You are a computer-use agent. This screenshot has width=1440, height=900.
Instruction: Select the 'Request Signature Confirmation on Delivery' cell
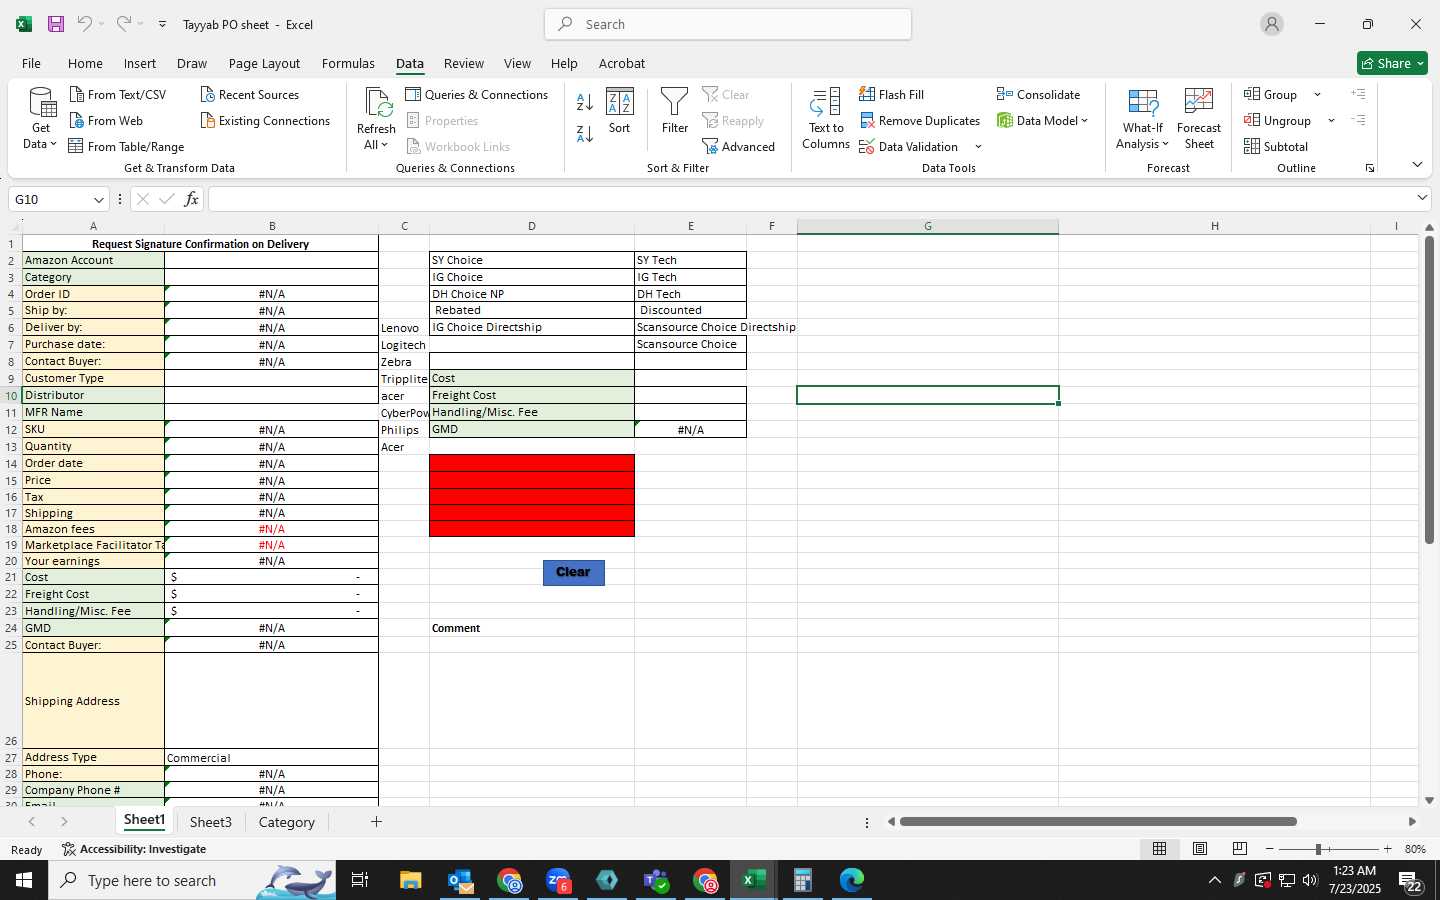(x=200, y=244)
